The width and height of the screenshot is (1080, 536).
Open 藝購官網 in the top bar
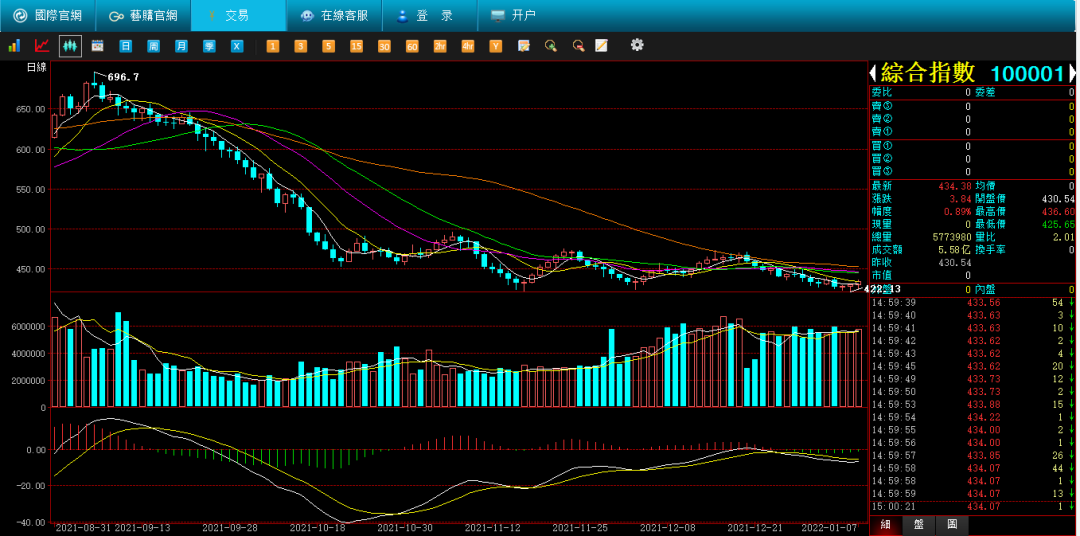coord(143,15)
